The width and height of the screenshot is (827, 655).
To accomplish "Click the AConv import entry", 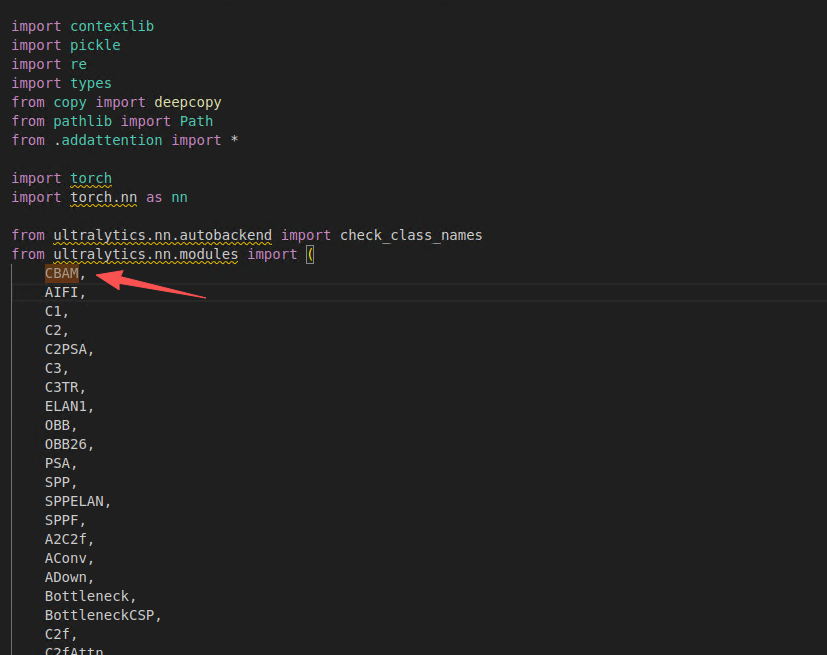I will (x=66, y=558).
